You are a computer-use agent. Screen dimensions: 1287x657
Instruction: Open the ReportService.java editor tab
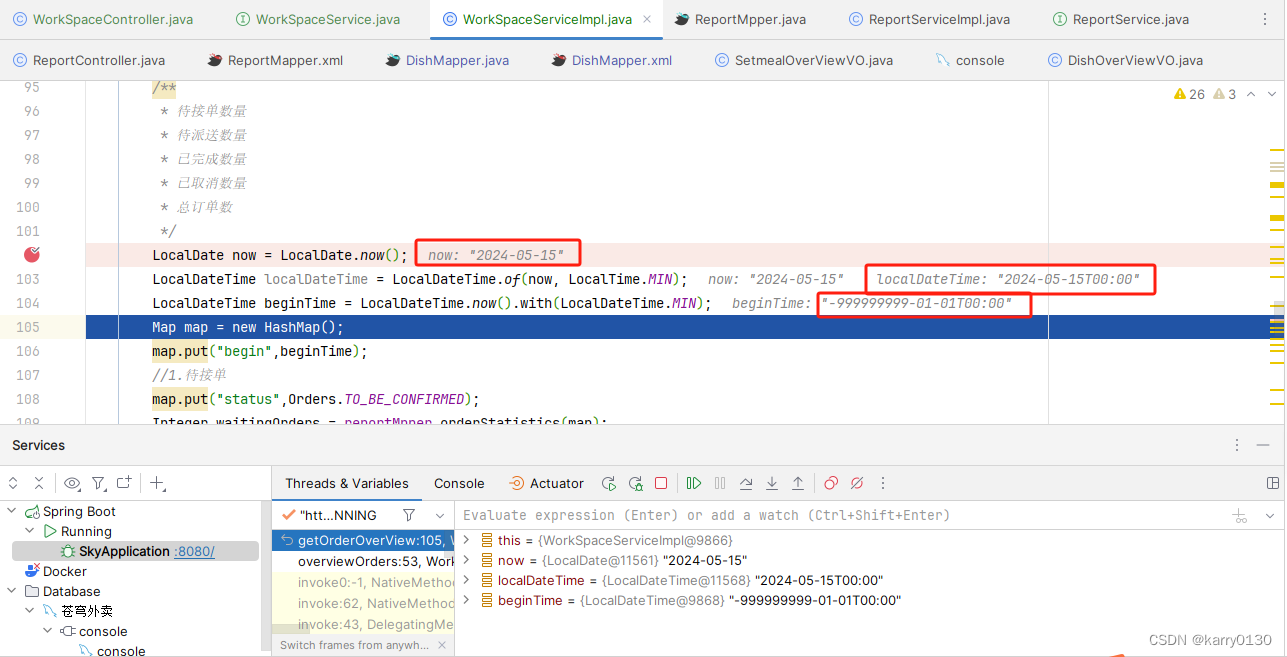1120,19
